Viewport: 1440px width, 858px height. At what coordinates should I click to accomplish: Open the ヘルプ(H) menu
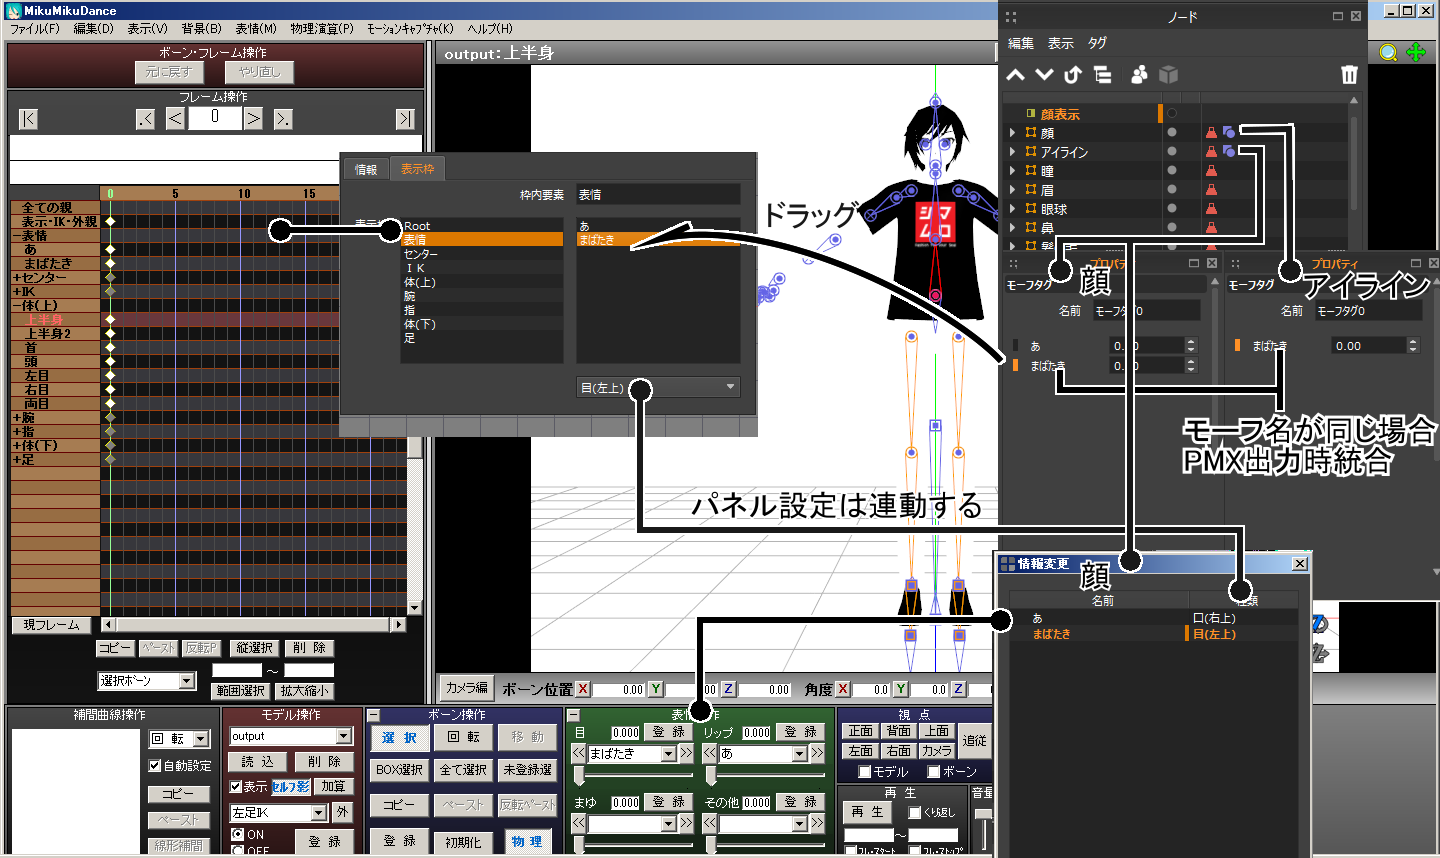(490, 28)
